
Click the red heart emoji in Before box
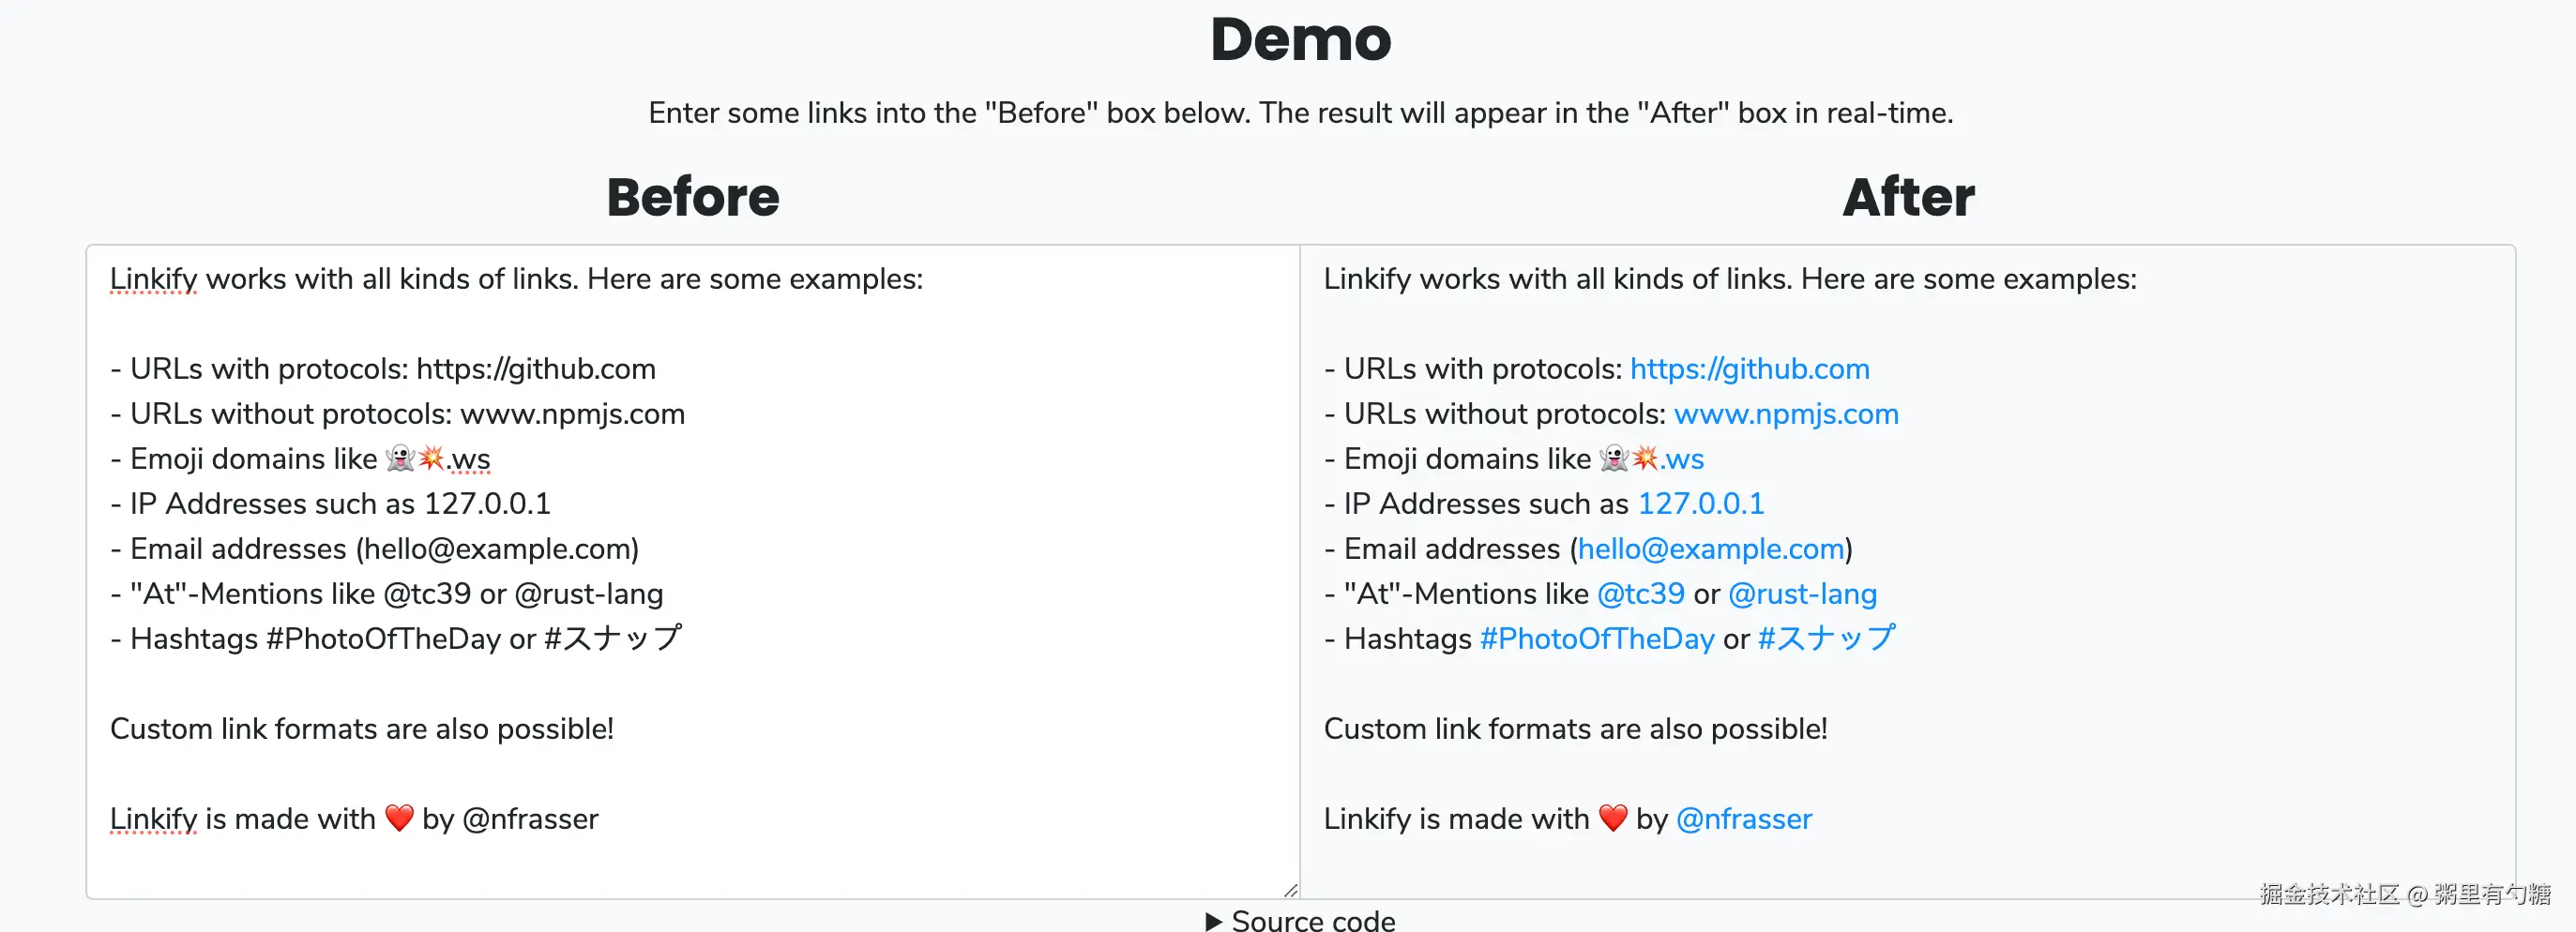coord(399,818)
